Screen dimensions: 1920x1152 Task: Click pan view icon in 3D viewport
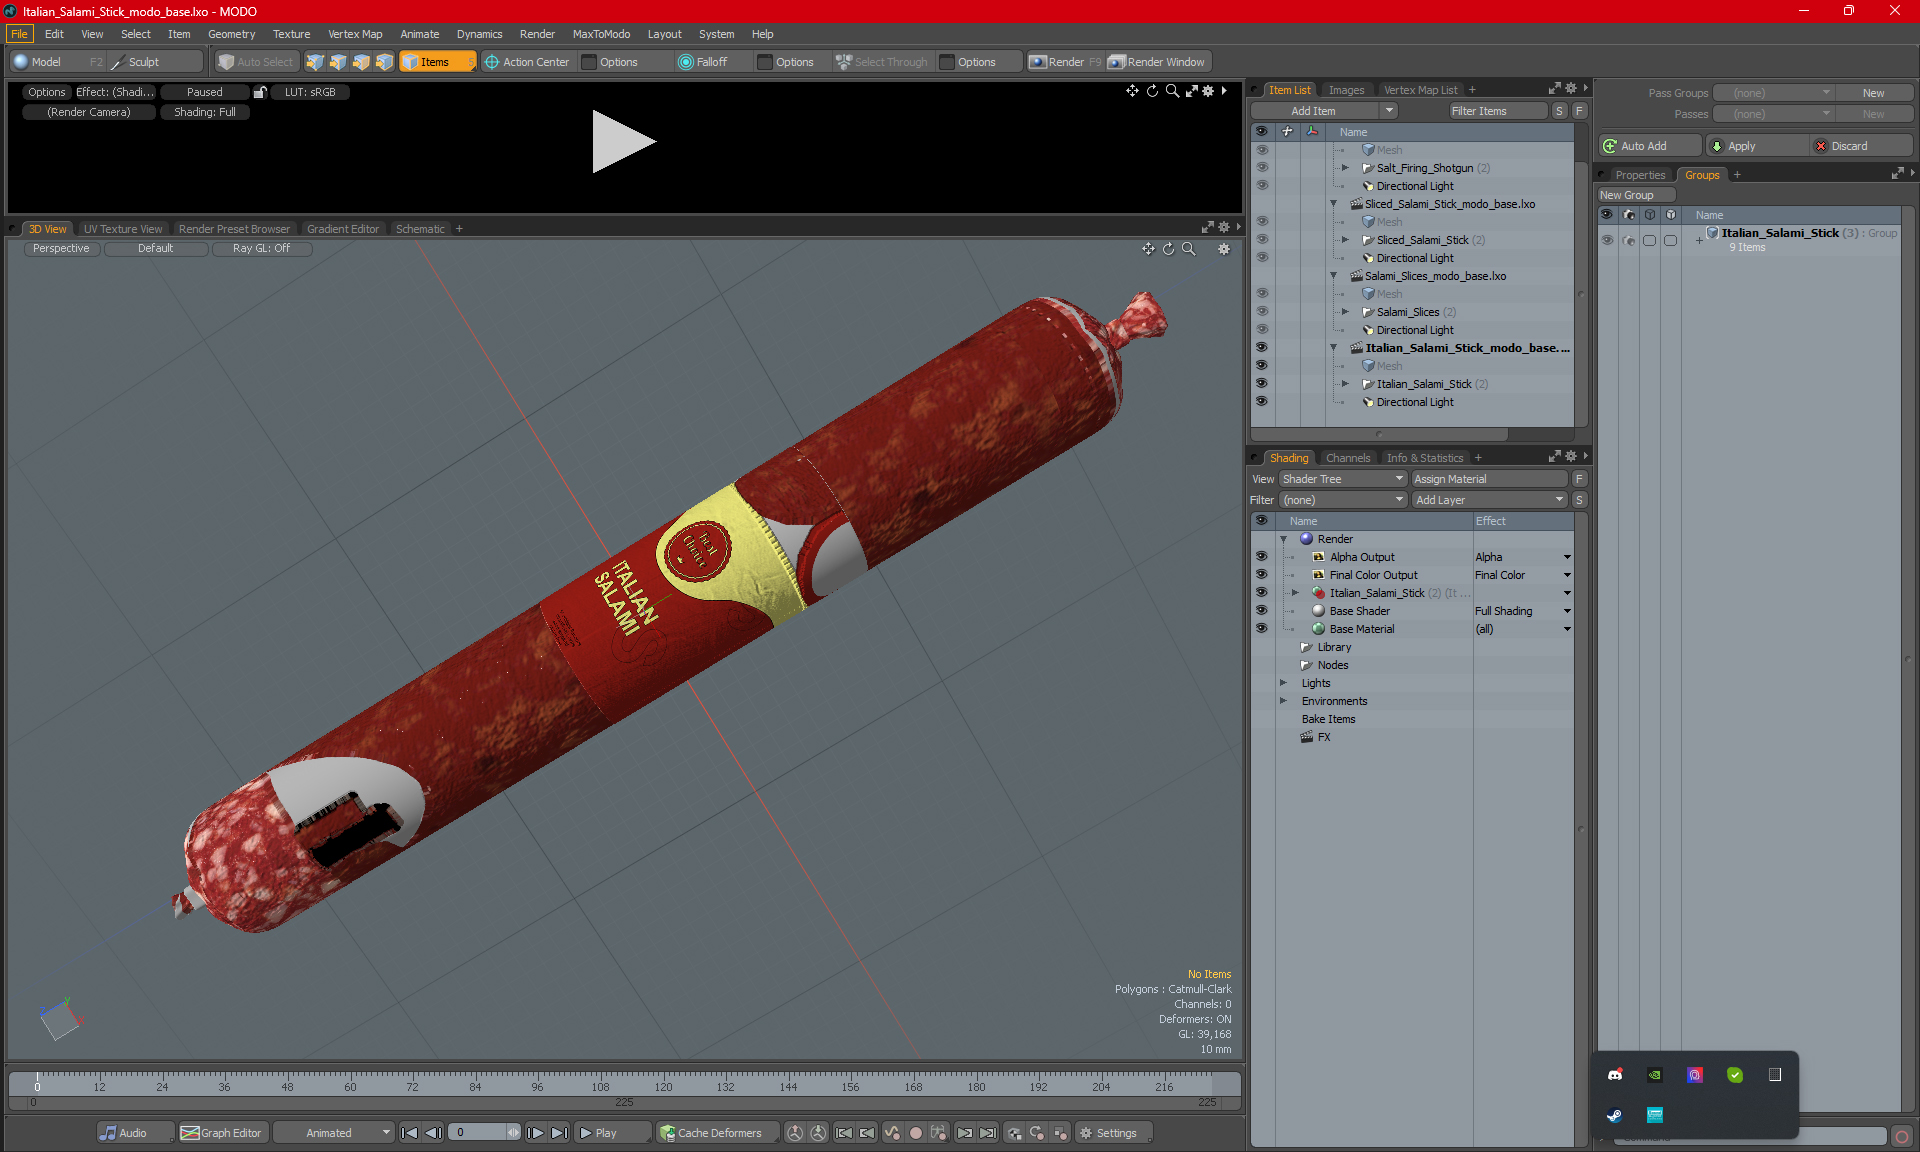click(1148, 249)
